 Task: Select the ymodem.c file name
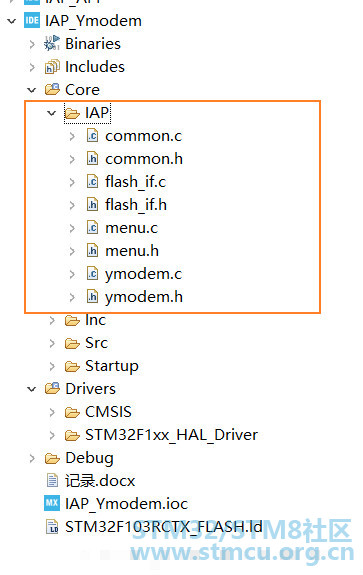coord(143,274)
